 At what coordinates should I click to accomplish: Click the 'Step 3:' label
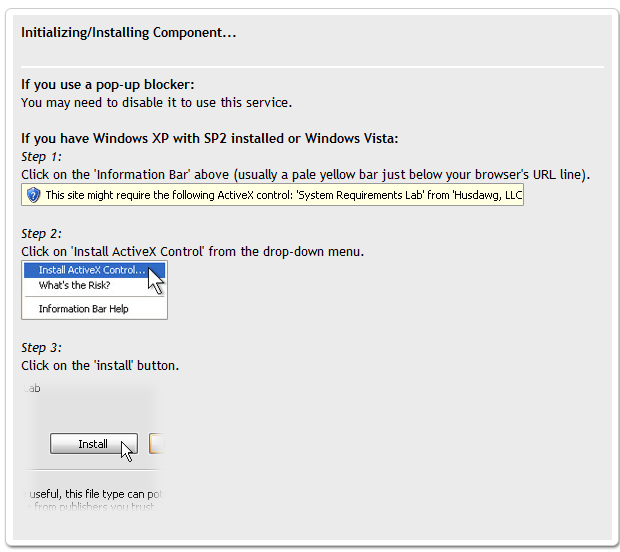pos(41,348)
